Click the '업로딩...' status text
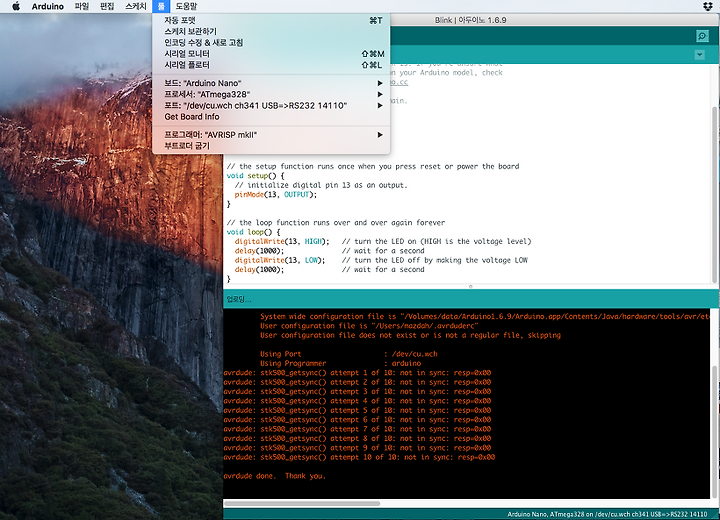The width and height of the screenshot is (720, 520). point(239,300)
